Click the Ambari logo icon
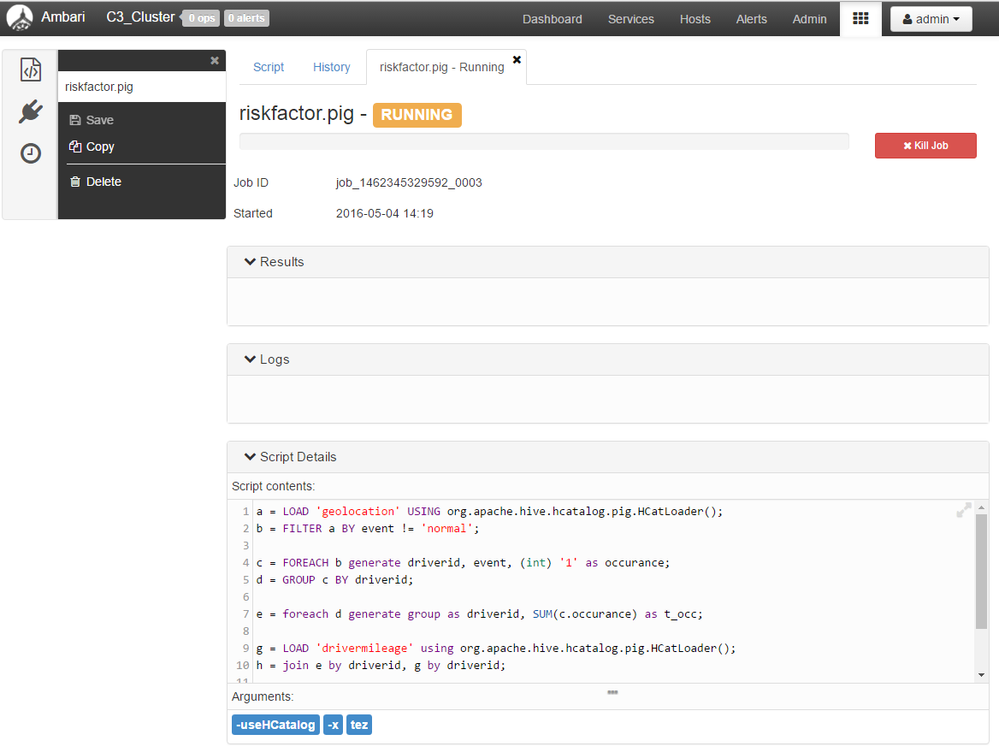Viewport: 999px width, 754px height. pyautogui.click(x=19, y=18)
